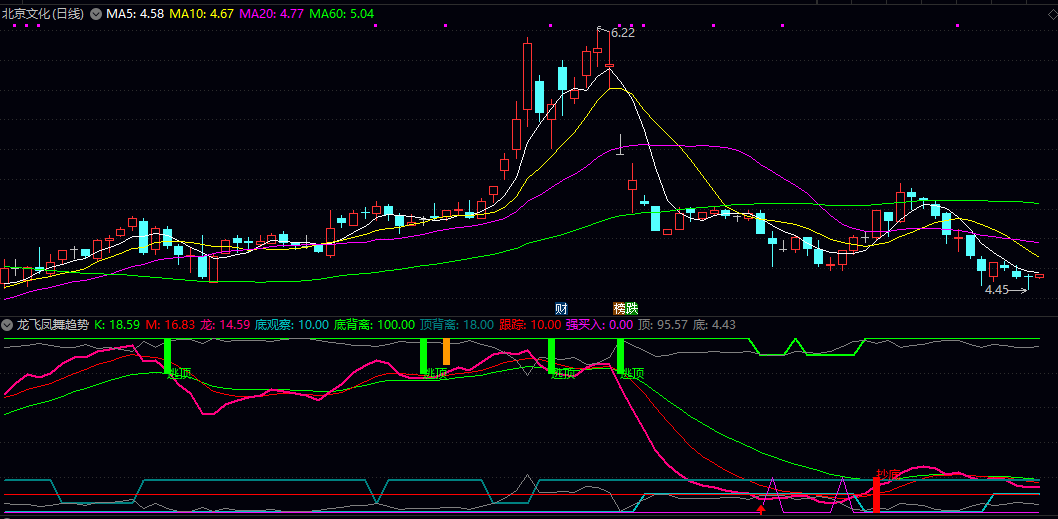Click the 财 finance event marker
1058x519 pixels.
click(561, 308)
